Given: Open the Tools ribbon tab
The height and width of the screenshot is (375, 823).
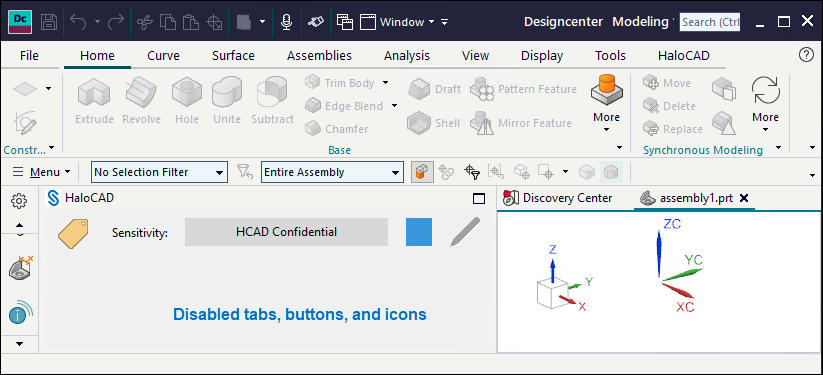Looking at the screenshot, I should 610,56.
